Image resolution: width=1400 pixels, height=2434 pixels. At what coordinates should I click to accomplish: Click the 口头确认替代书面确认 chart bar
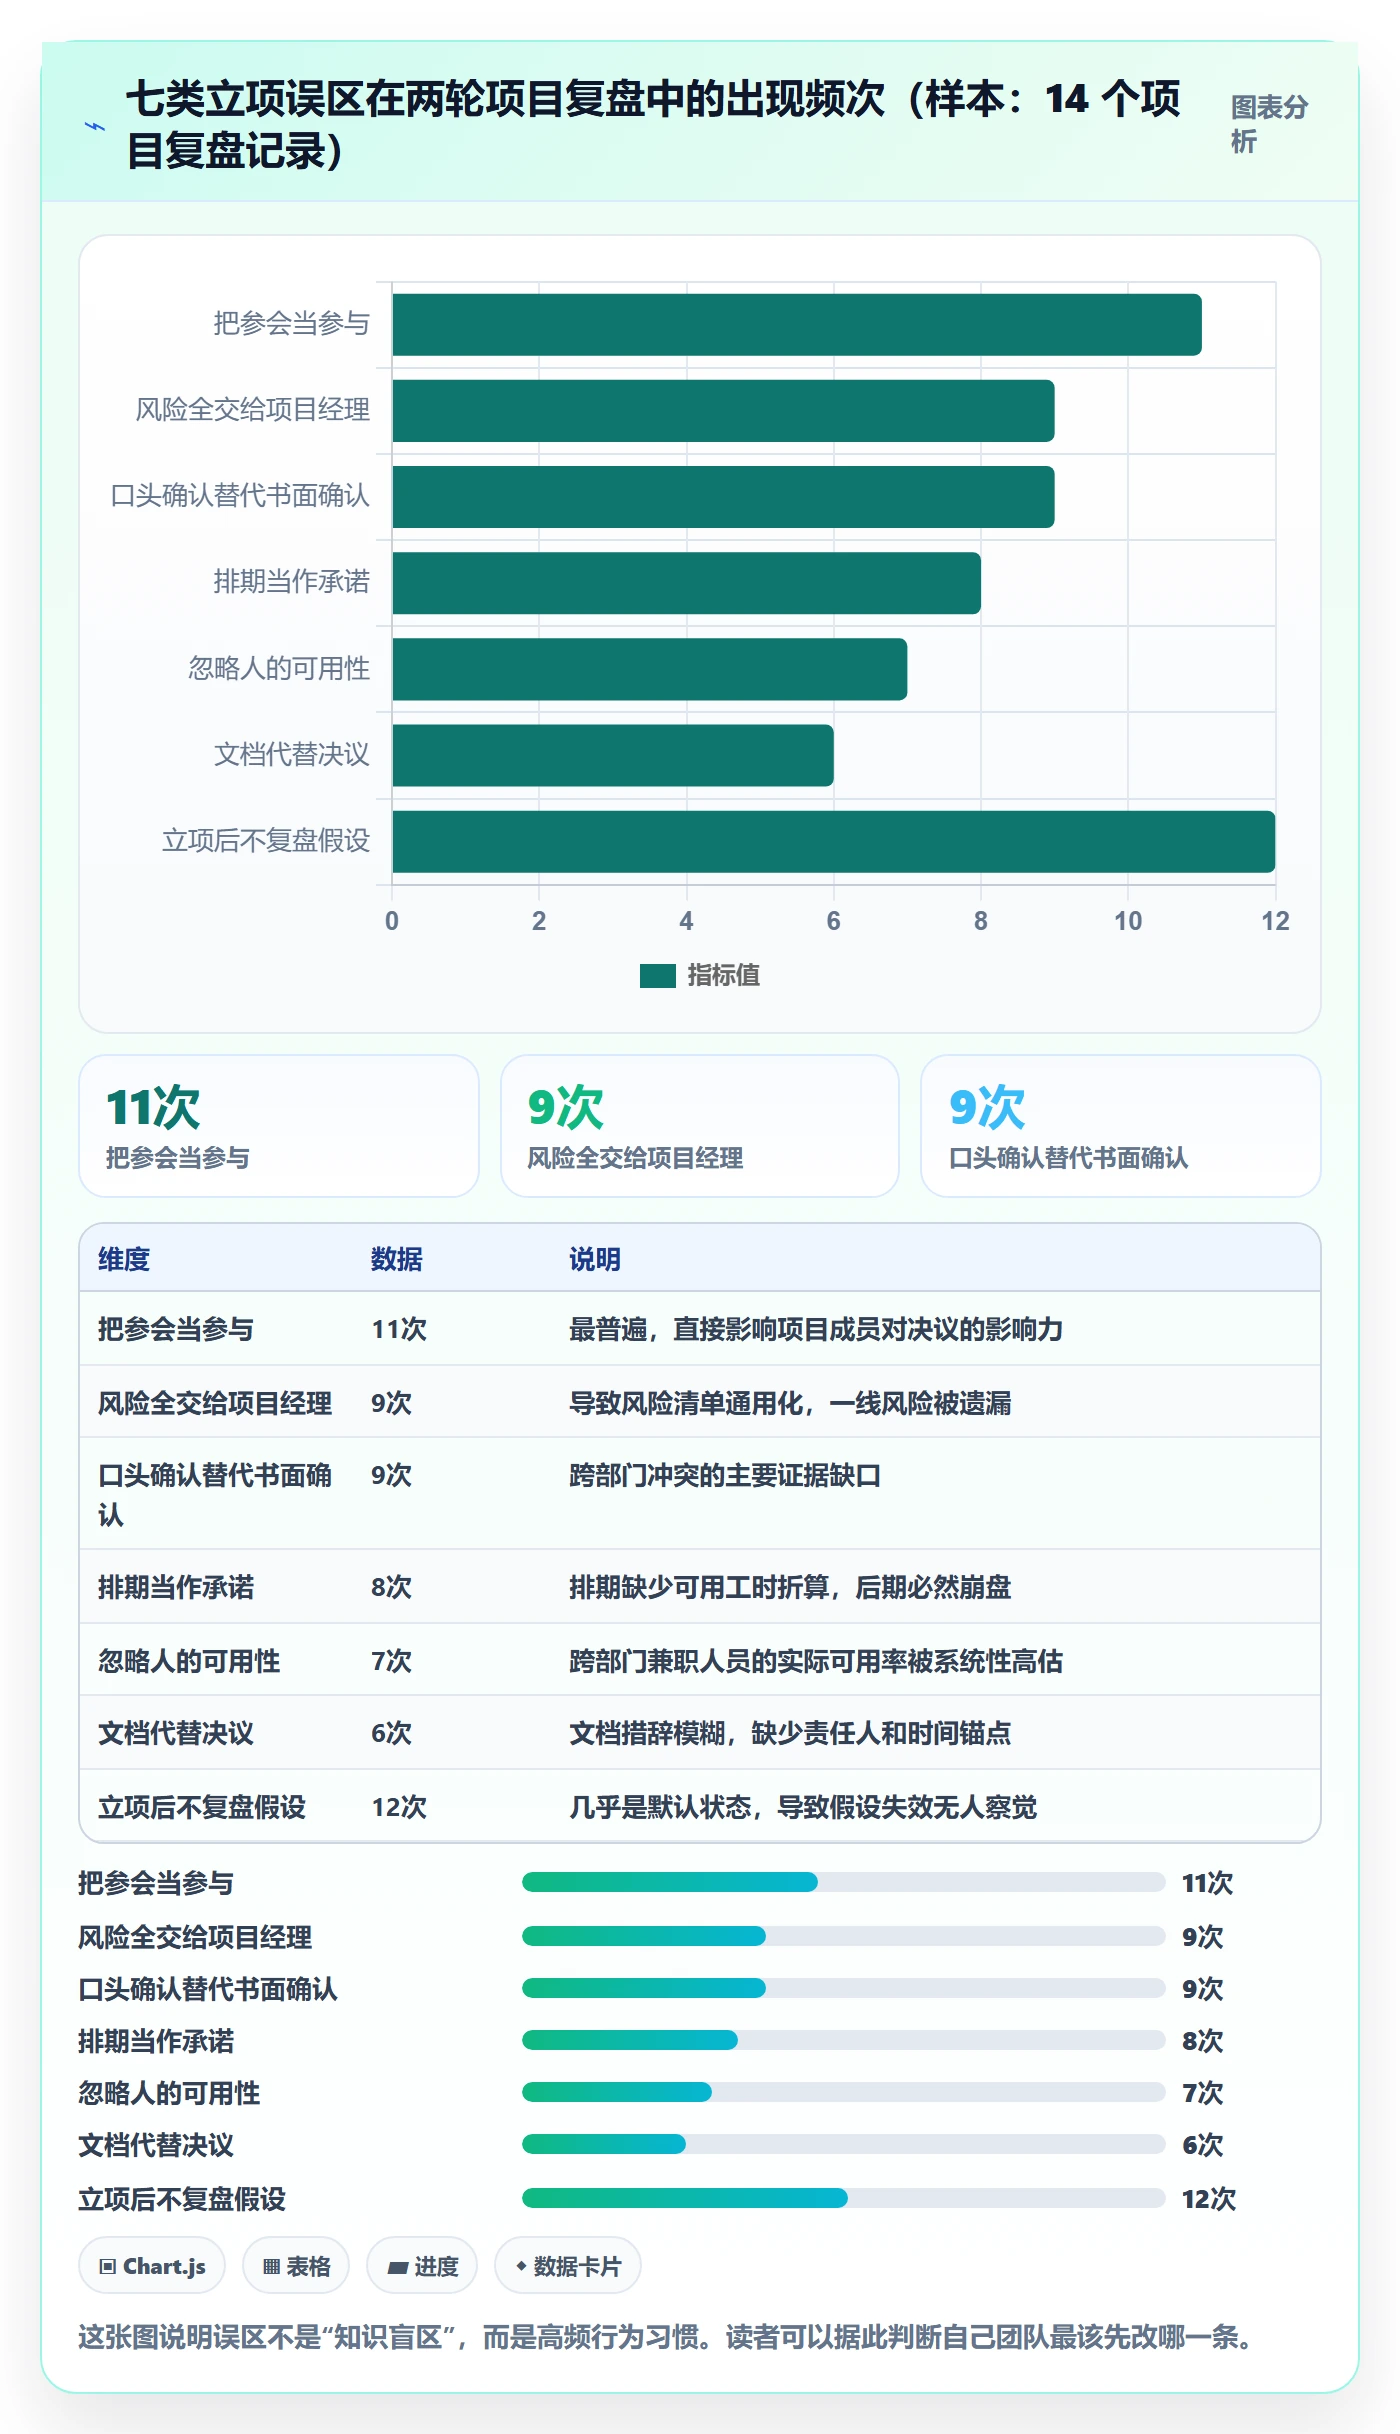(723, 497)
